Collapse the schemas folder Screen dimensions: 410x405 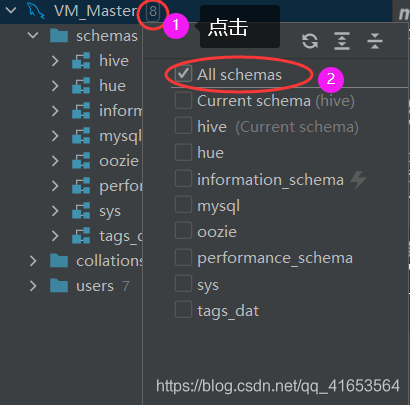click(x=33, y=35)
